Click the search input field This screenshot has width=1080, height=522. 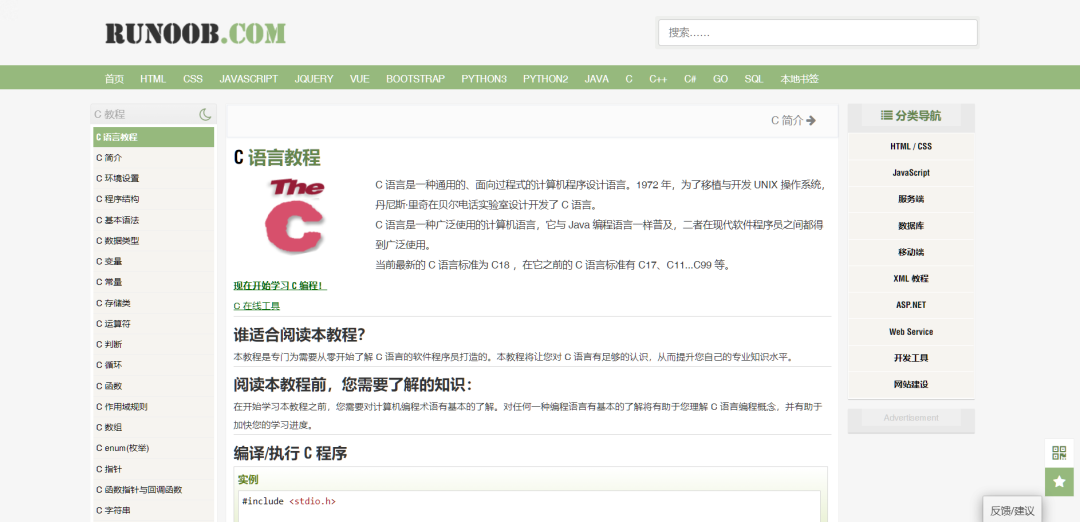[x=817, y=32]
